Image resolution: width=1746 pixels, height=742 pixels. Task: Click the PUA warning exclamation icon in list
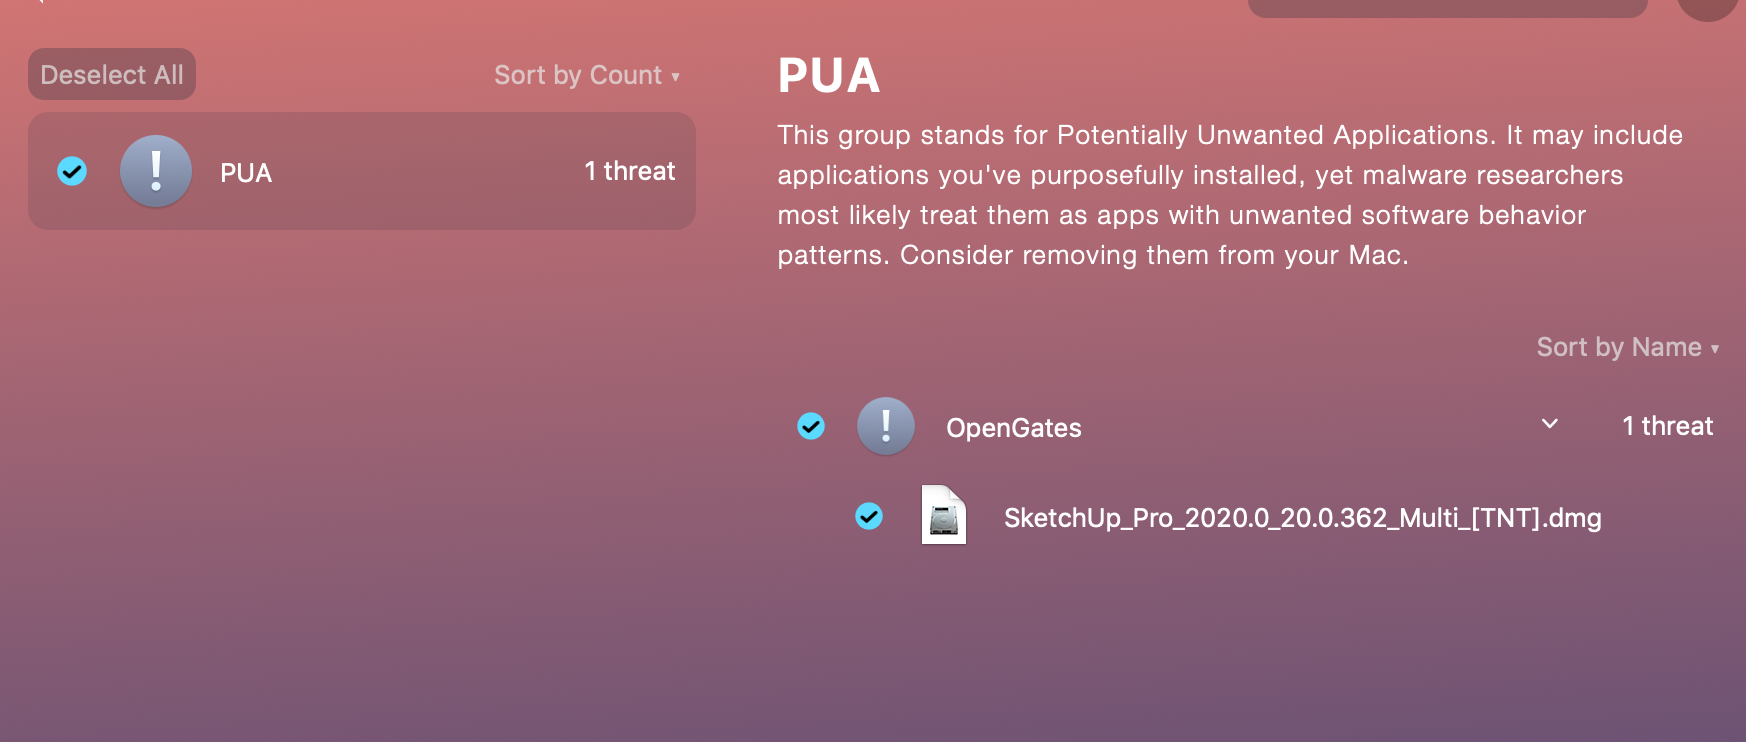156,171
